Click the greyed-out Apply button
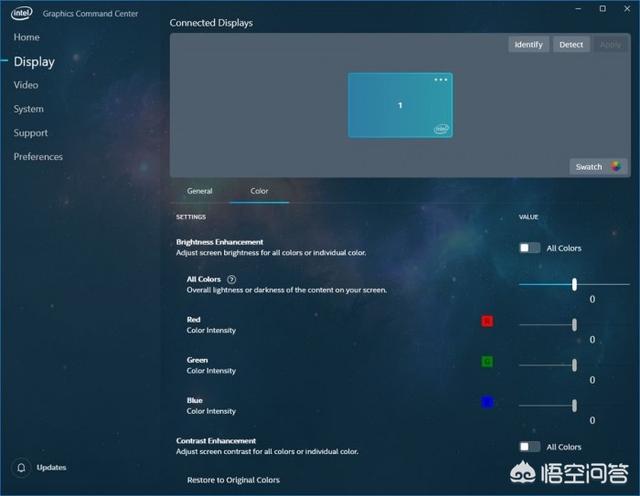Viewport: 640px width, 496px height. [610, 44]
